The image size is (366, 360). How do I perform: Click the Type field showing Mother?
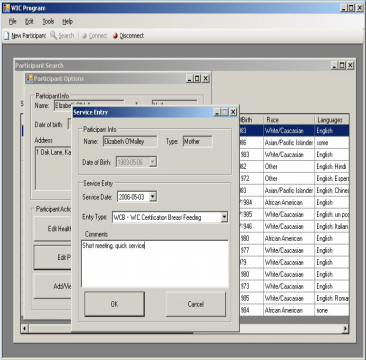tap(197, 142)
